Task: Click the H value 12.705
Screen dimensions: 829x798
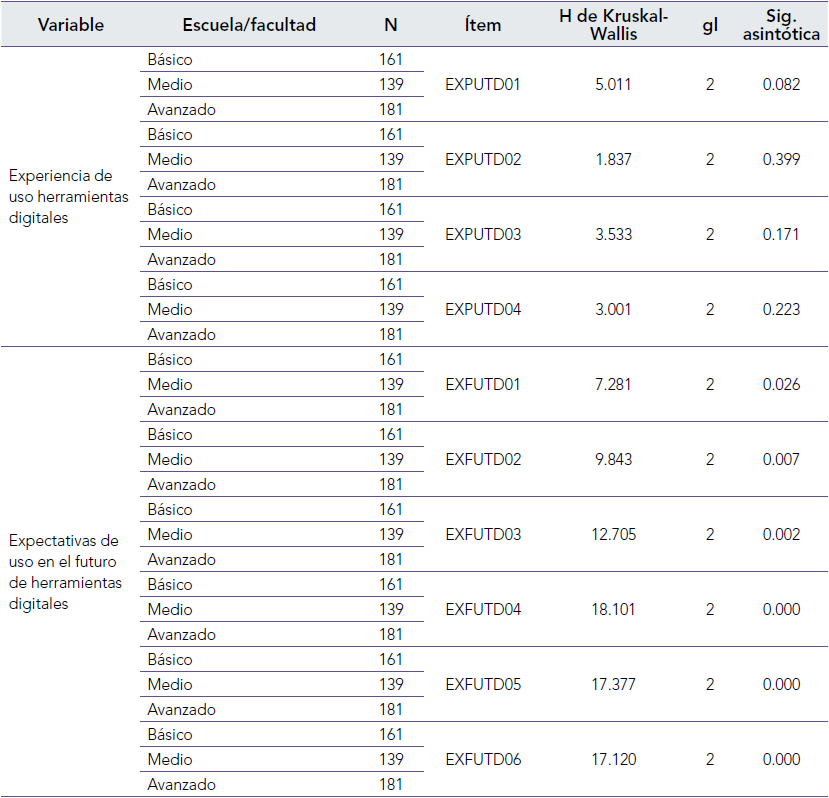Action: click(x=613, y=535)
